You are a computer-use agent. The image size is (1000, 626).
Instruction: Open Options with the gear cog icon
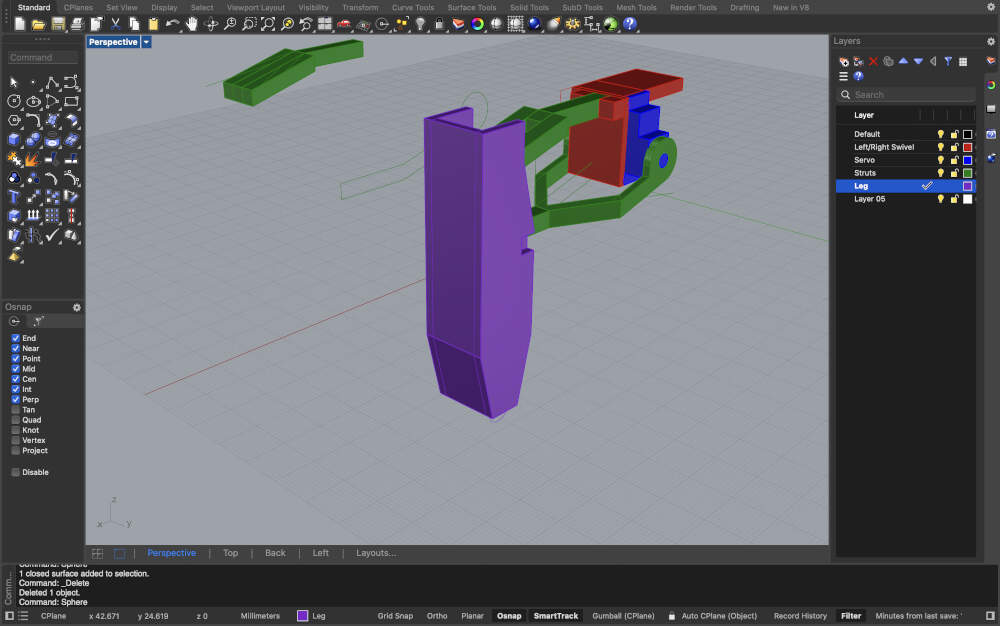[x=573, y=24]
